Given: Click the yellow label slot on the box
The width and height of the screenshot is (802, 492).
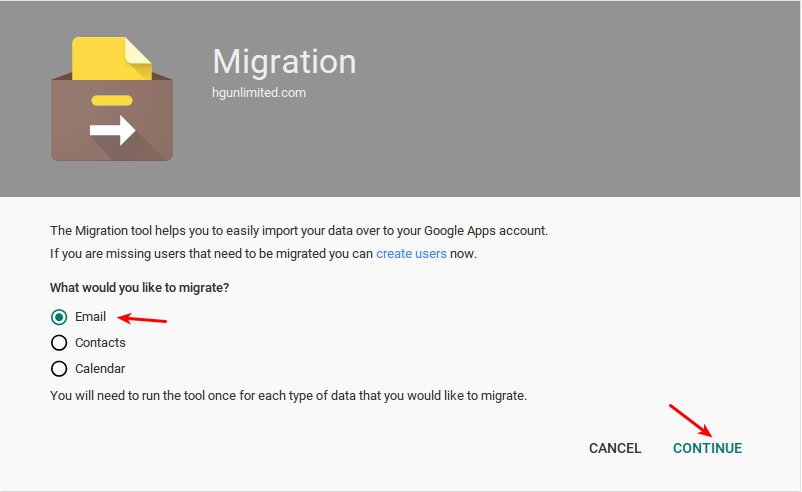Looking at the screenshot, I should [112, 100].
